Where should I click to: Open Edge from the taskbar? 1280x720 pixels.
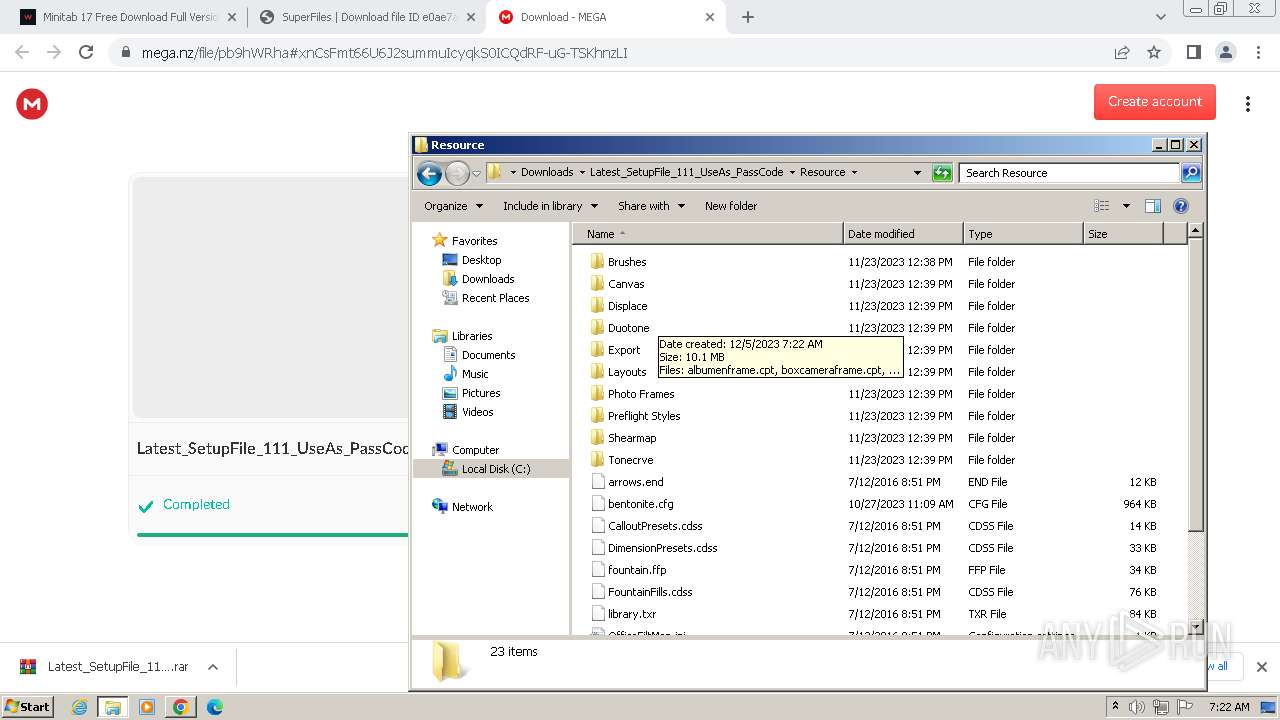(x=214, y=707)
